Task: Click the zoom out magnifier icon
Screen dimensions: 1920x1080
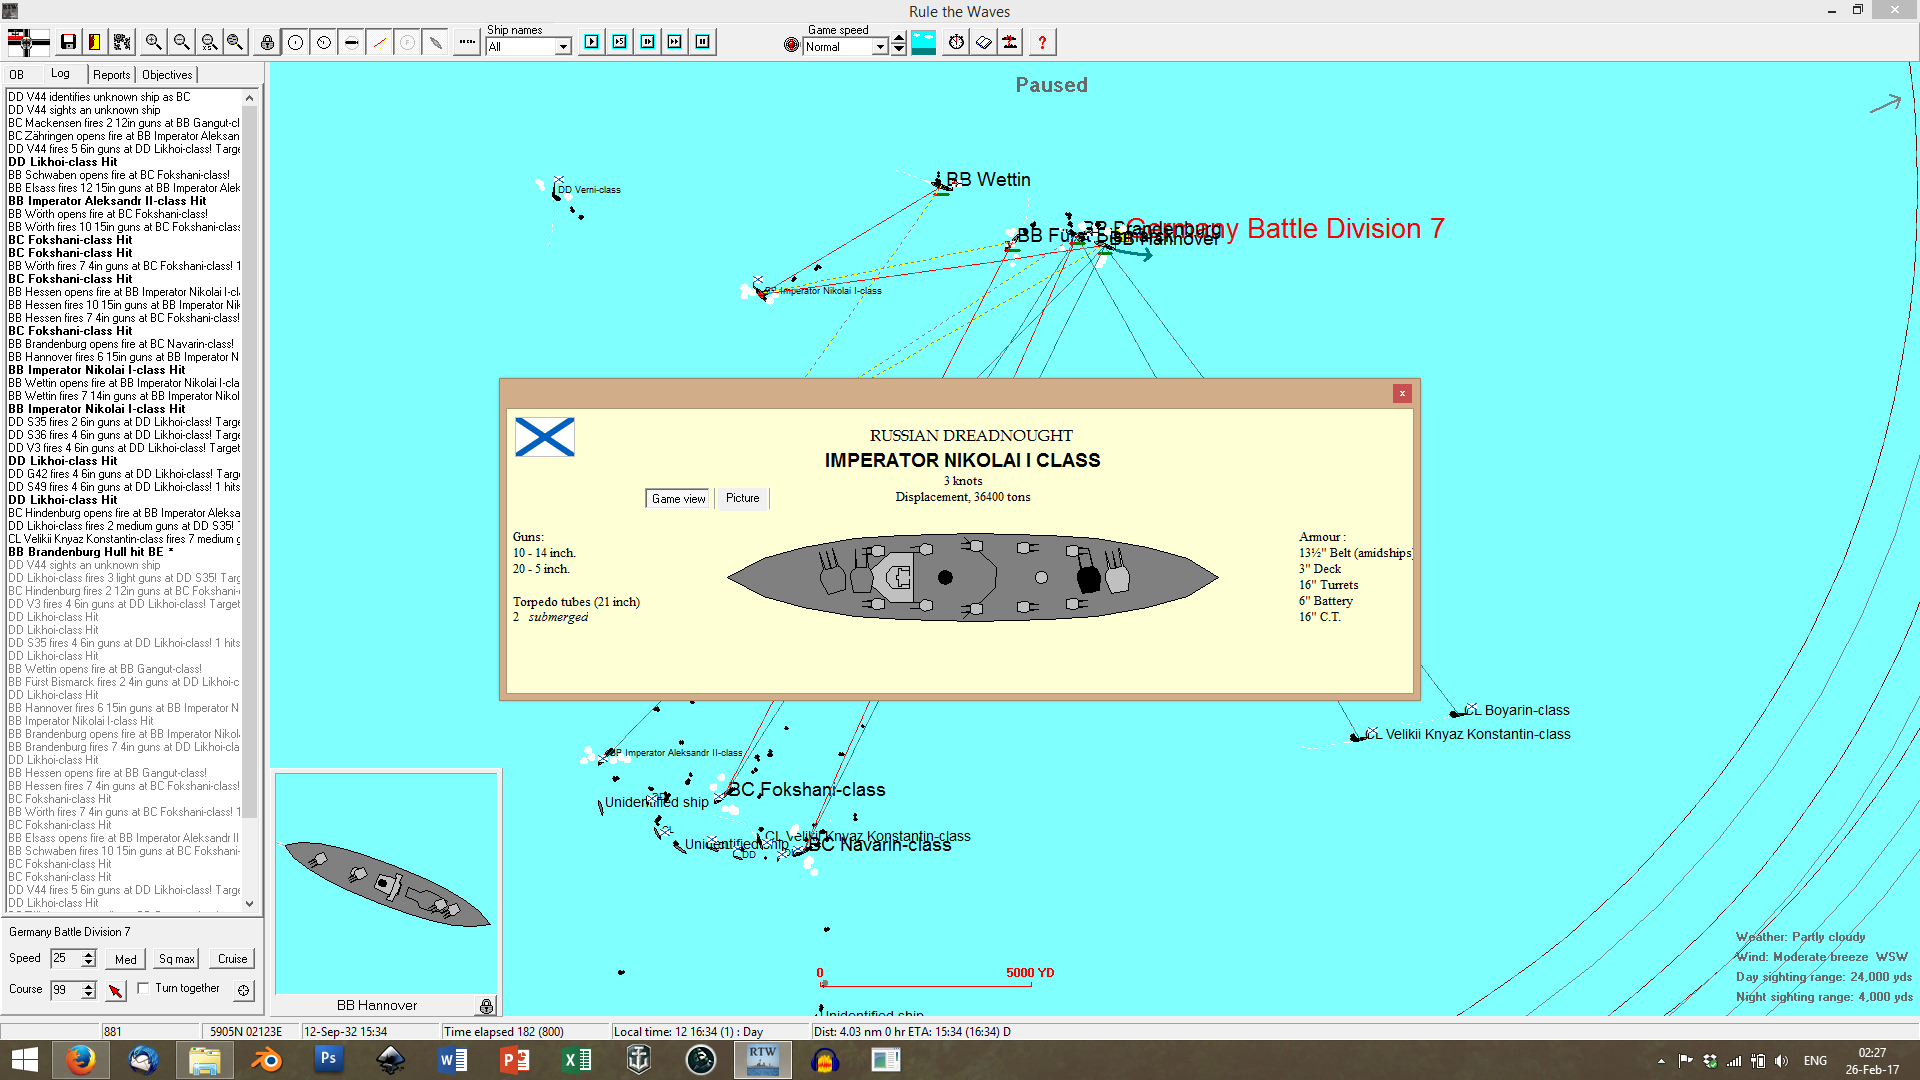Action: (x=181, y=42)
